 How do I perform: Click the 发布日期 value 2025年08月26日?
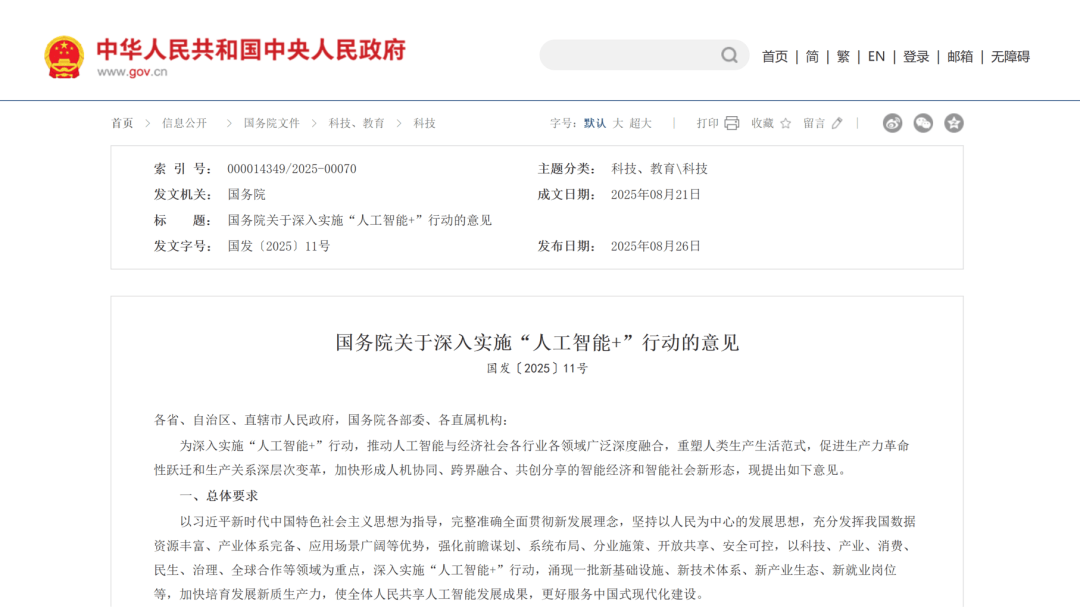click(x=656, y=247)
